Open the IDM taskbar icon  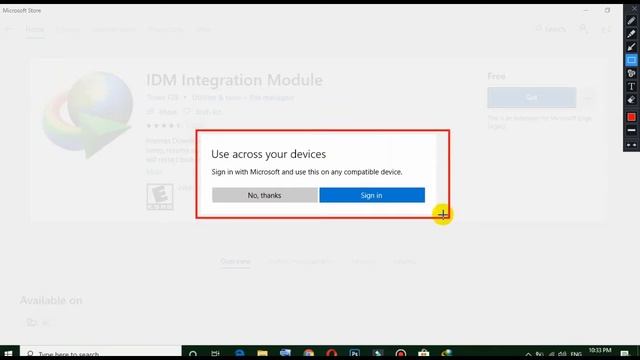pyautogui.click(x=447, y=353)
